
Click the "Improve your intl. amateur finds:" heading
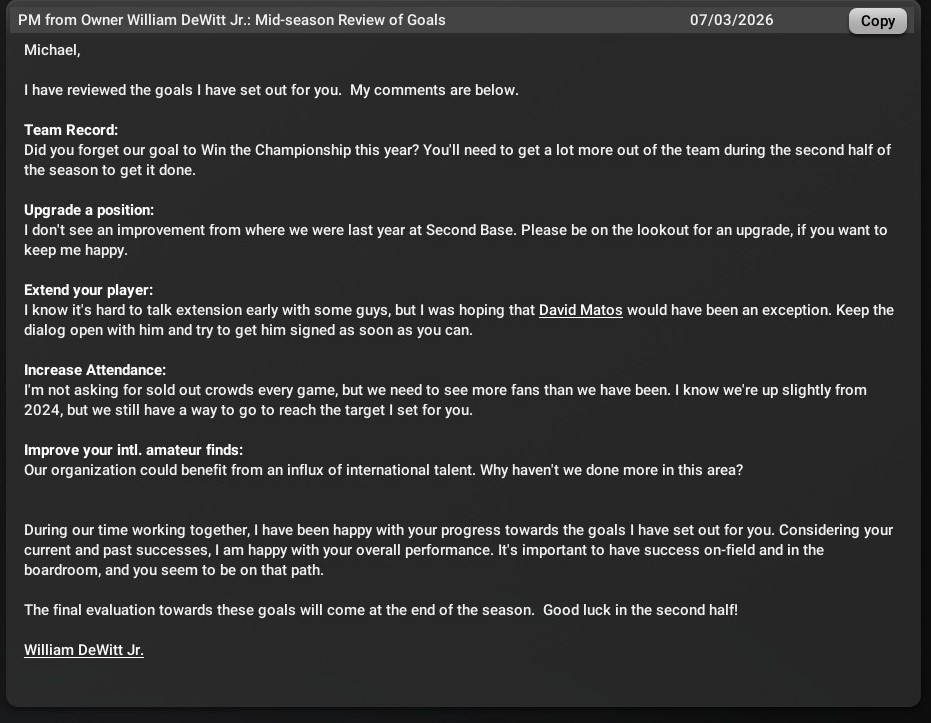tap(133, 450)
